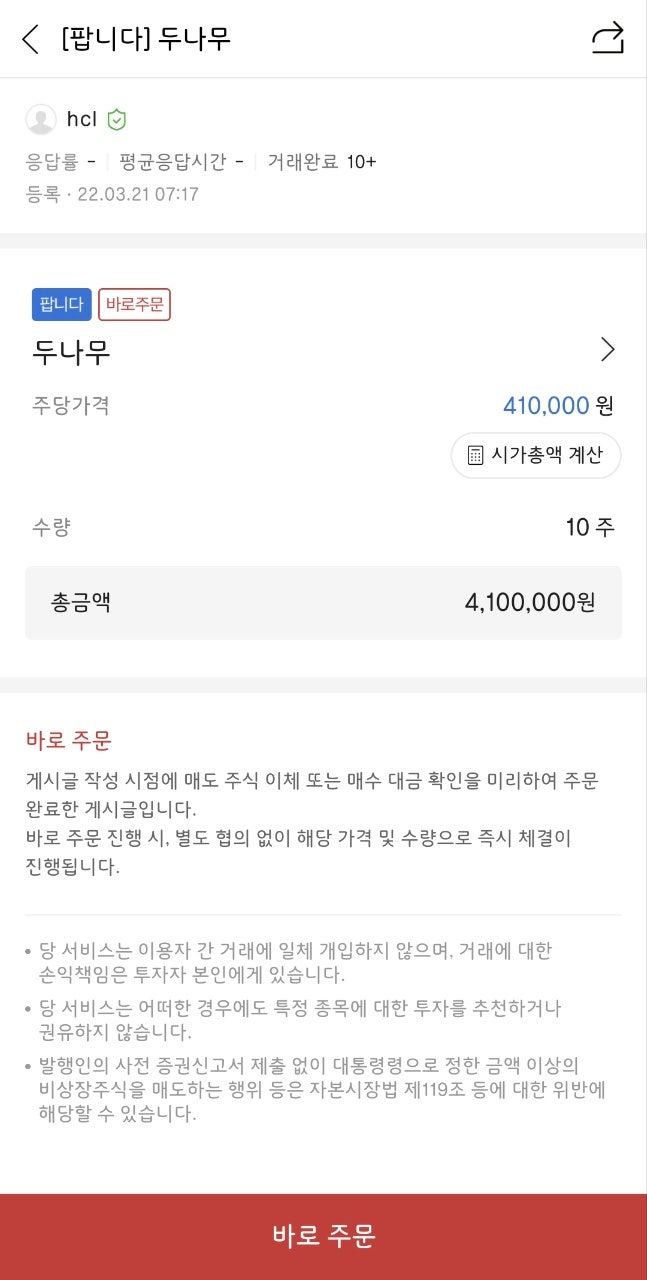
Task: Select the 거래완료 10+ stat
Action: pos(318,160)
